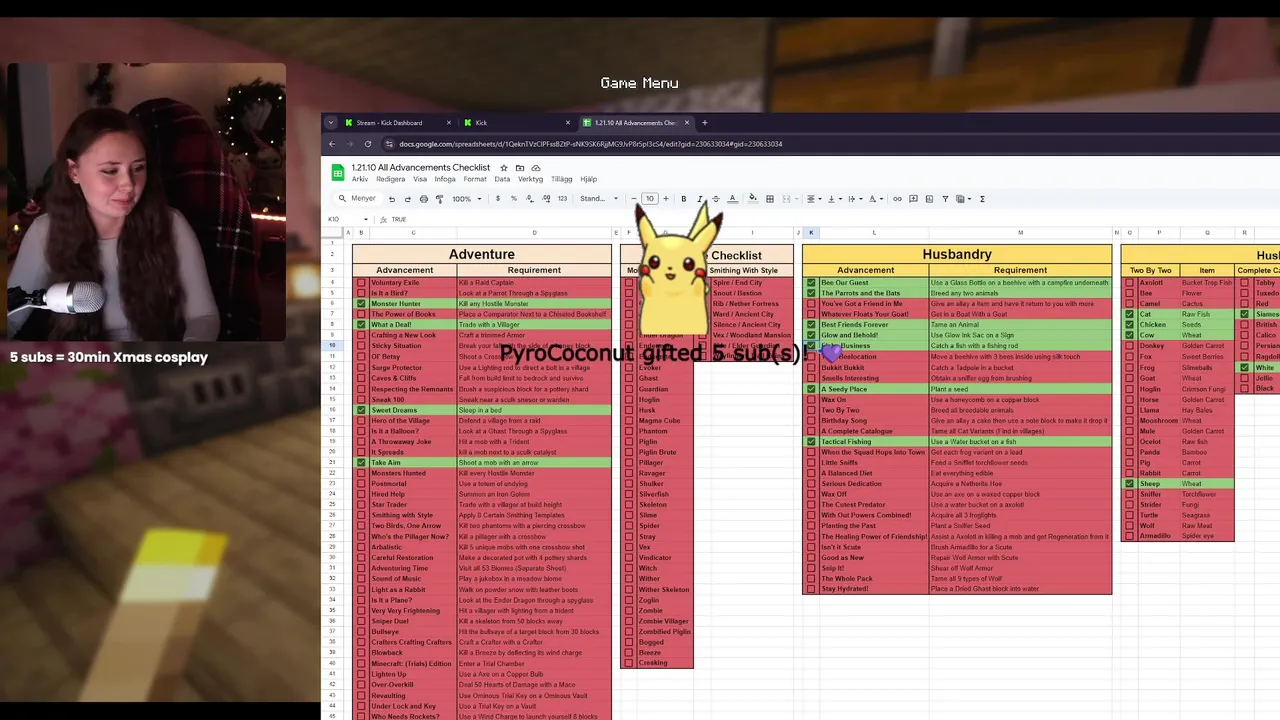The height and width of the screenshot is (720, 1280).
Task: Select the paint format roller icon
Action: click(x=439, y=199)
